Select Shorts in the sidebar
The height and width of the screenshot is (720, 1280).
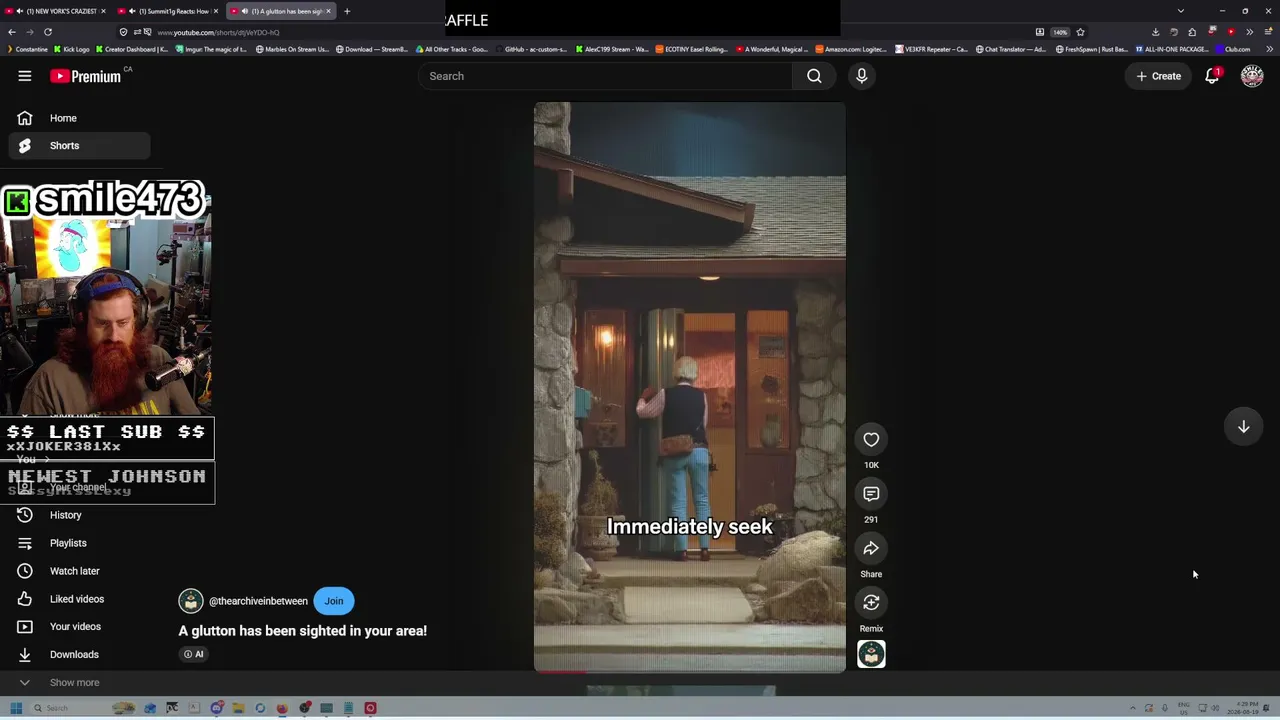click(80, 146)
